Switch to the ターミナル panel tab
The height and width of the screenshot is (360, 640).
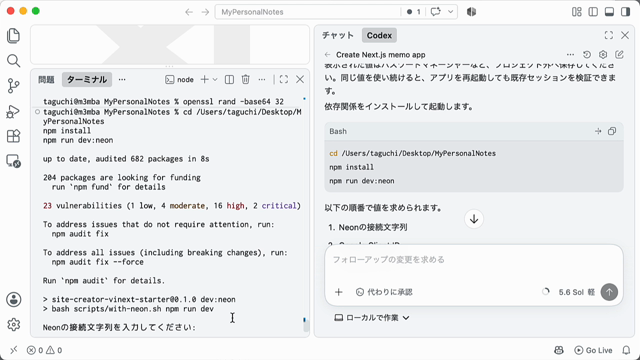coord(87,80)
